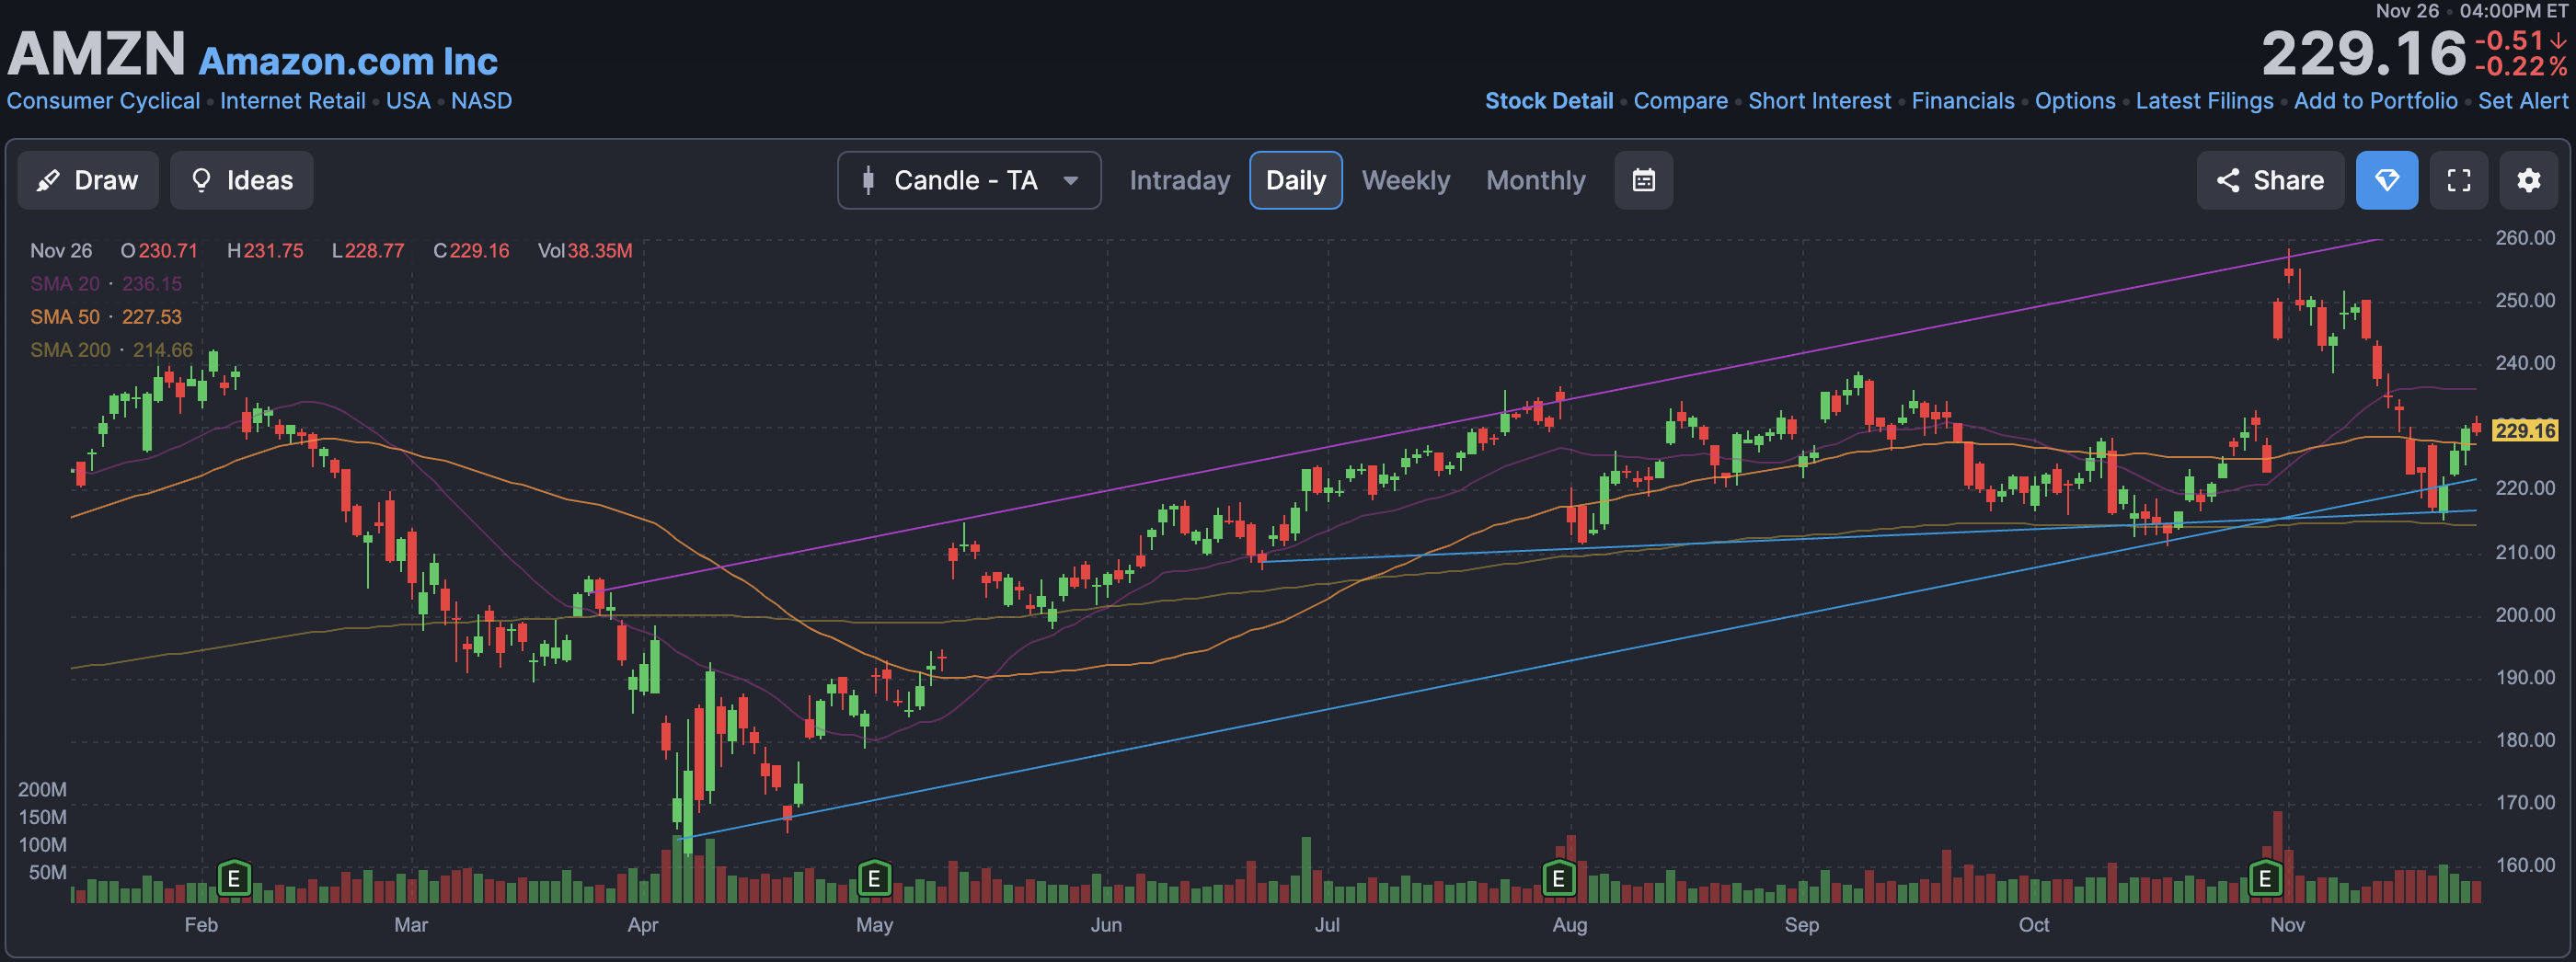Screen dimensions: 2576x962
Task: Click the 200M volume axis label
Action: 42,790
